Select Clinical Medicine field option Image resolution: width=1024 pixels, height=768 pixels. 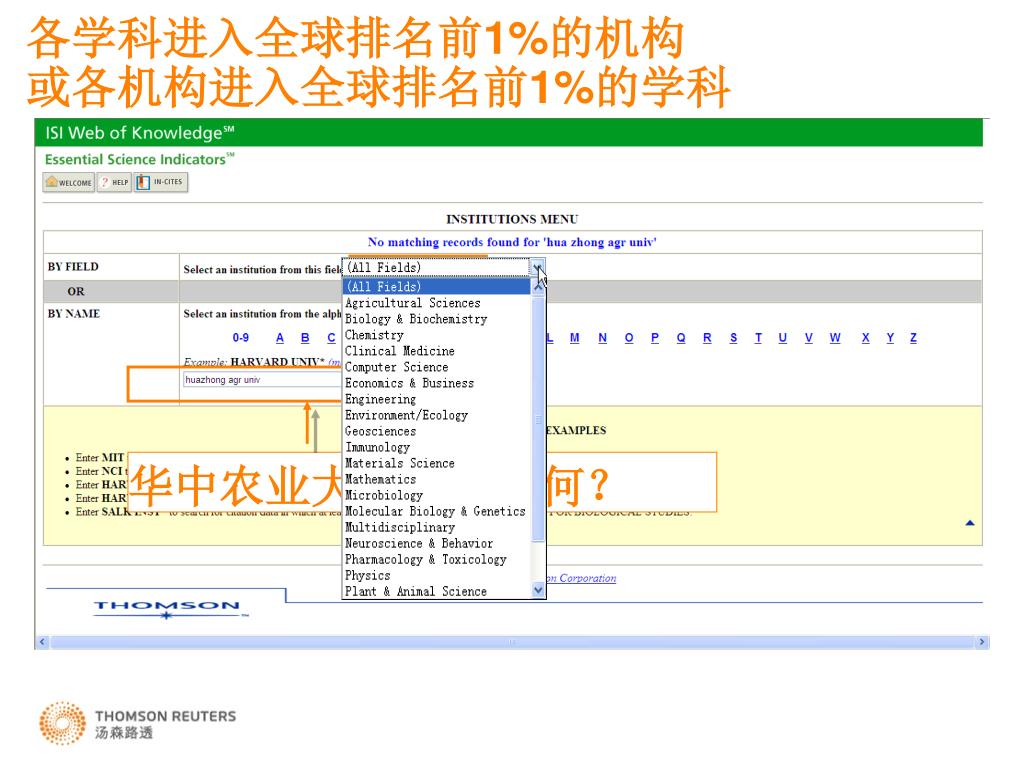400,351
